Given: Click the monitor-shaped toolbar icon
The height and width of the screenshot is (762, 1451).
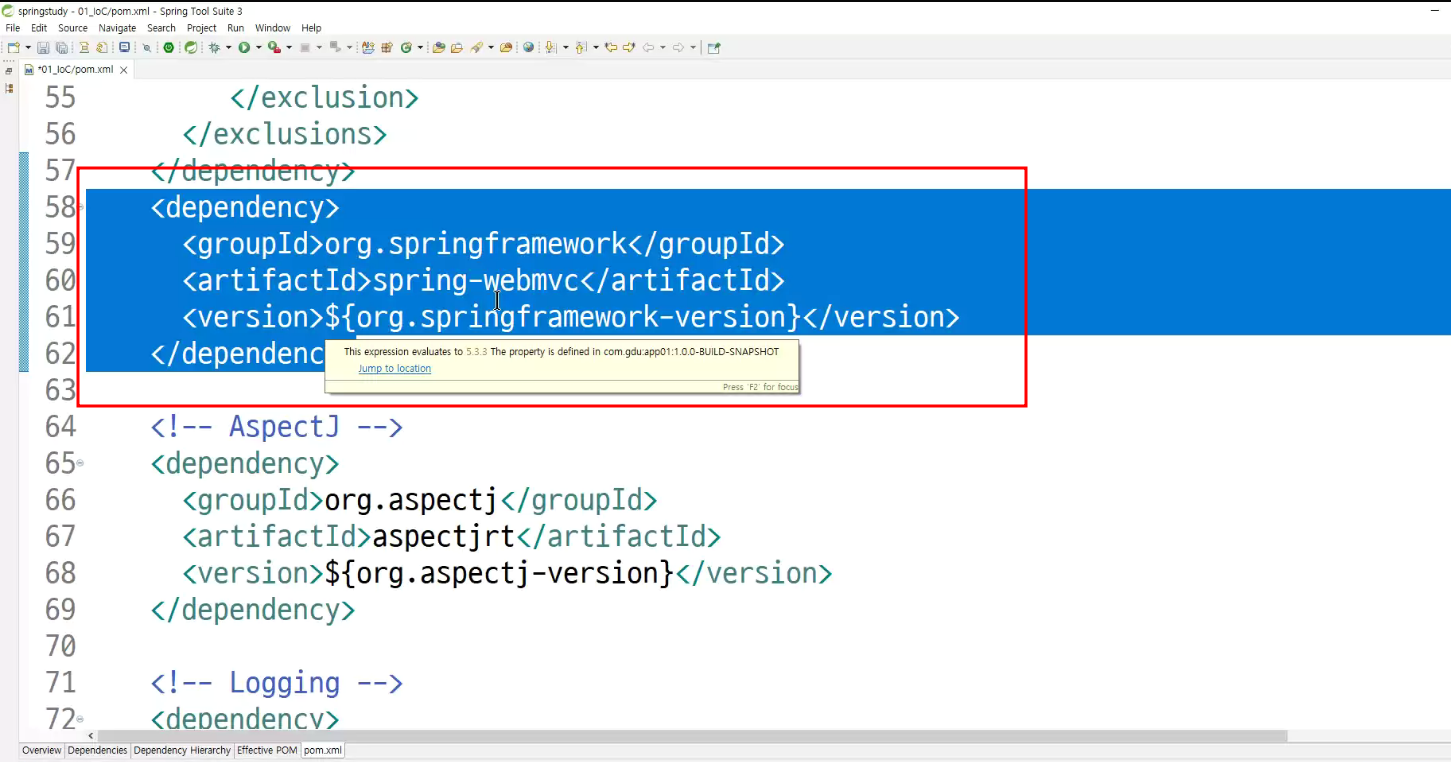Looking at the screenshot, I should point(124,47).
